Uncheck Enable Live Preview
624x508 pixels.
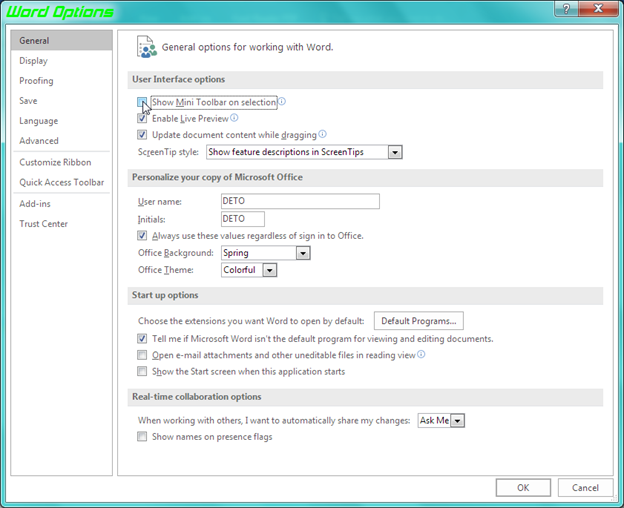pos(142,119)
